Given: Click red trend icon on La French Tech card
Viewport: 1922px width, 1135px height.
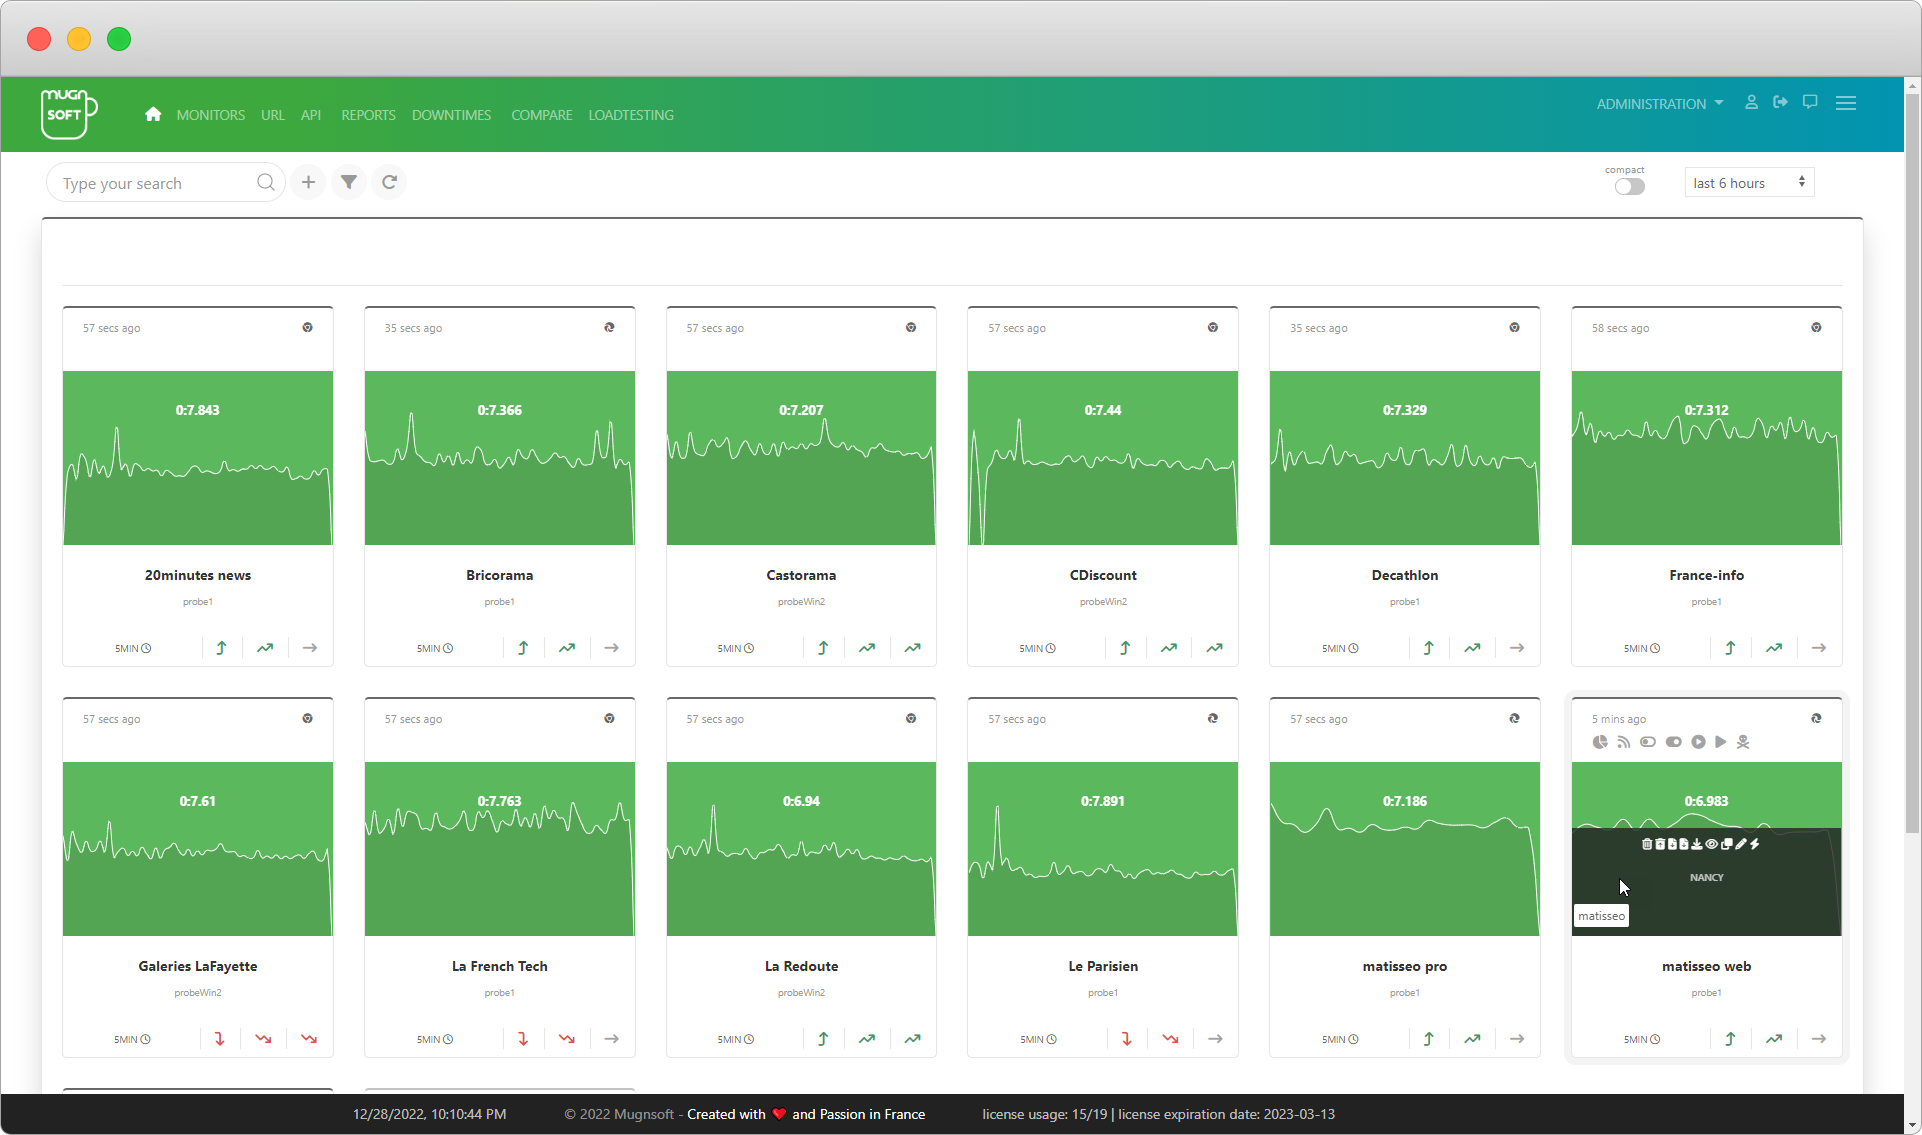Looking at the screenshot, I should tap(566, 1039).
